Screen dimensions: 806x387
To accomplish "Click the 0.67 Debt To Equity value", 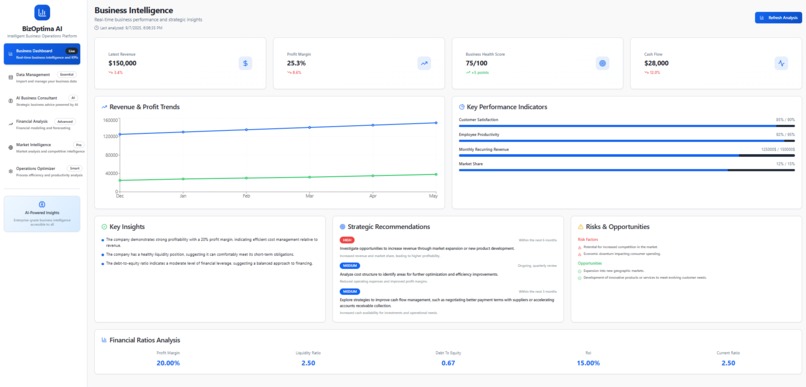I will point(448,363).
